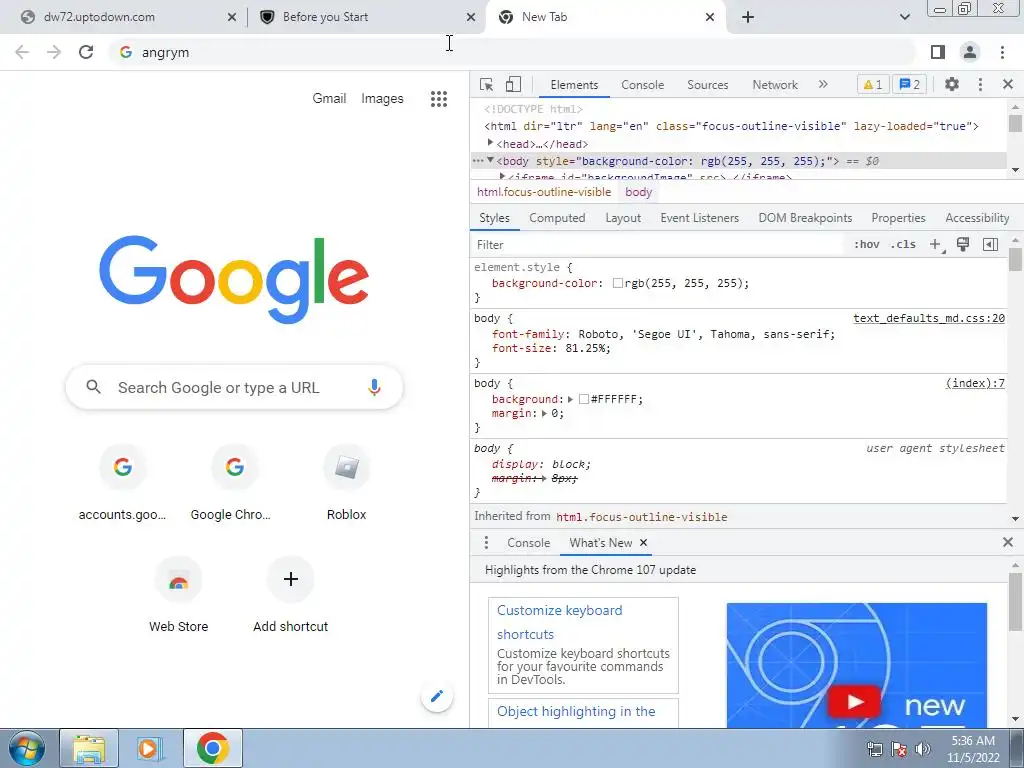Screen dimensions: 1024x768
Task: Open Images link
Action: pyautogui.click(x=382, y=99)
